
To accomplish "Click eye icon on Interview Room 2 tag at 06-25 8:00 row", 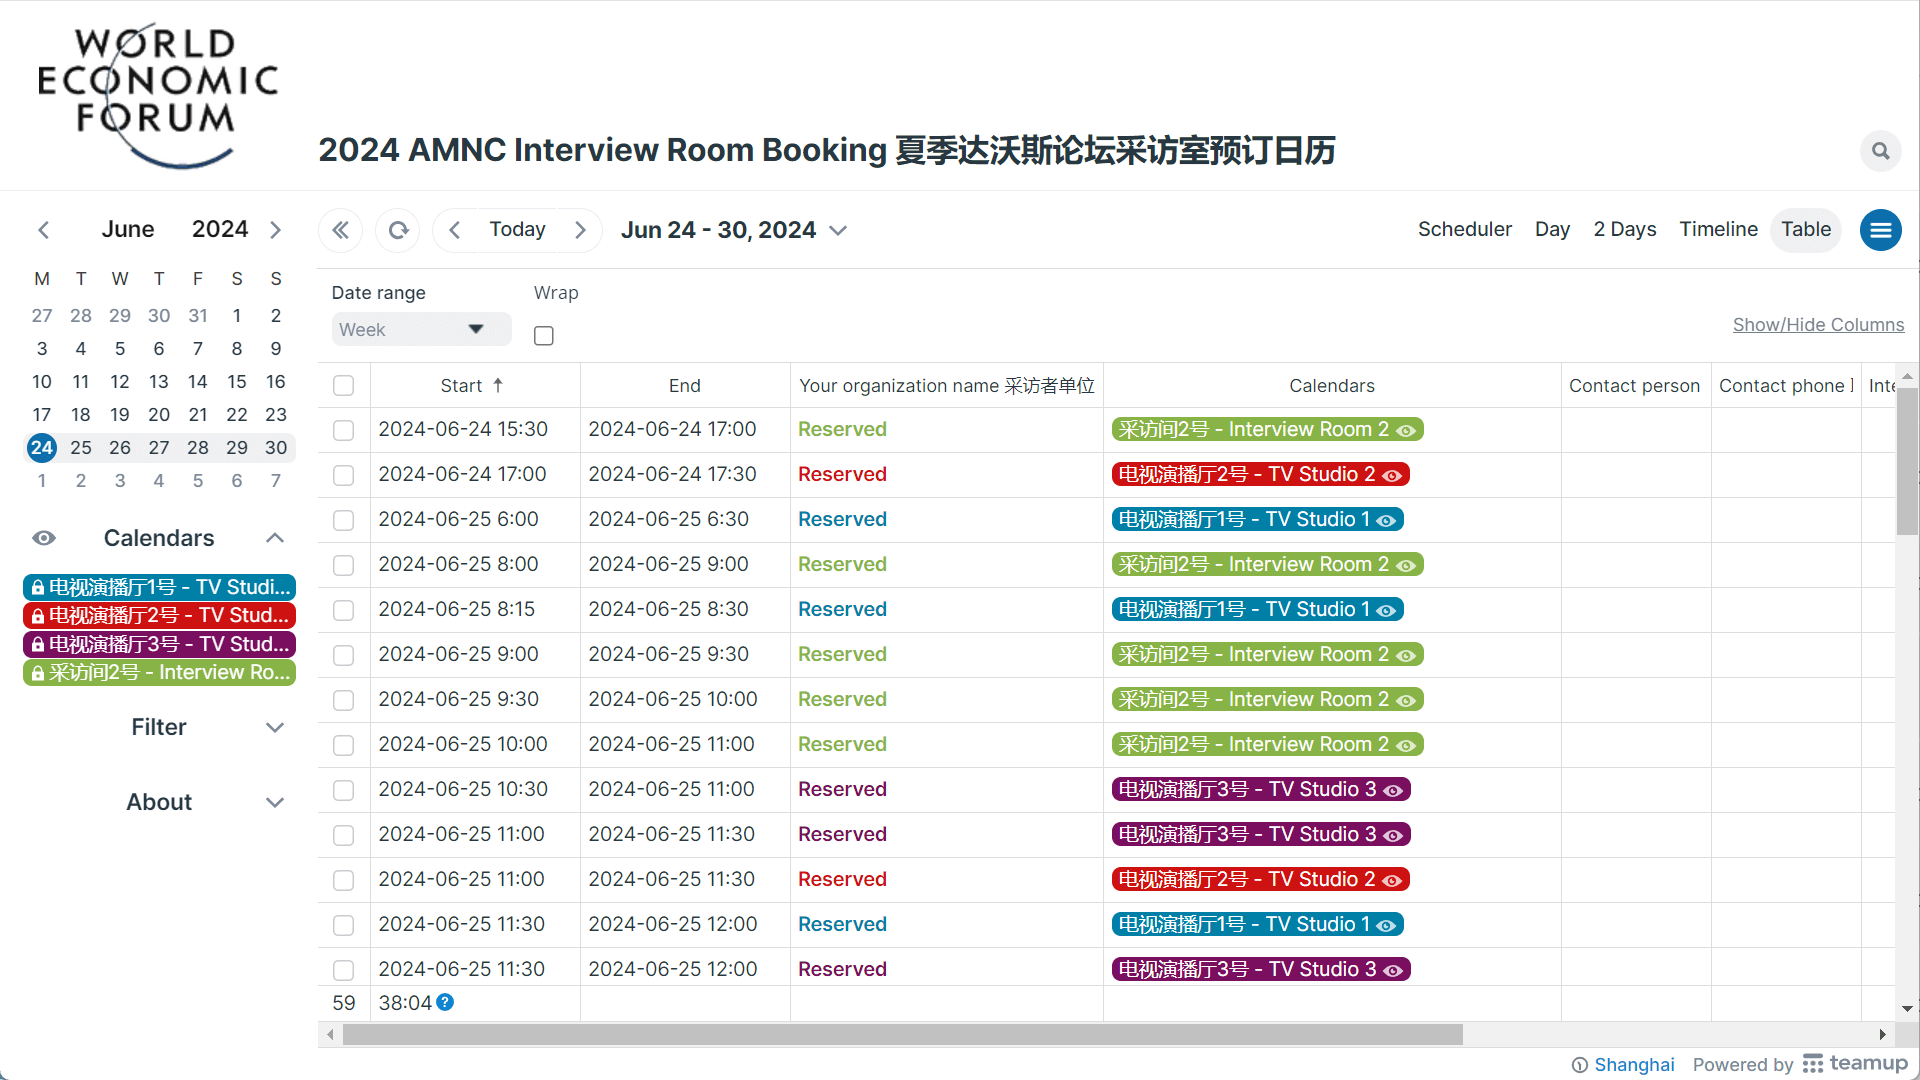I will point(1406,565).
